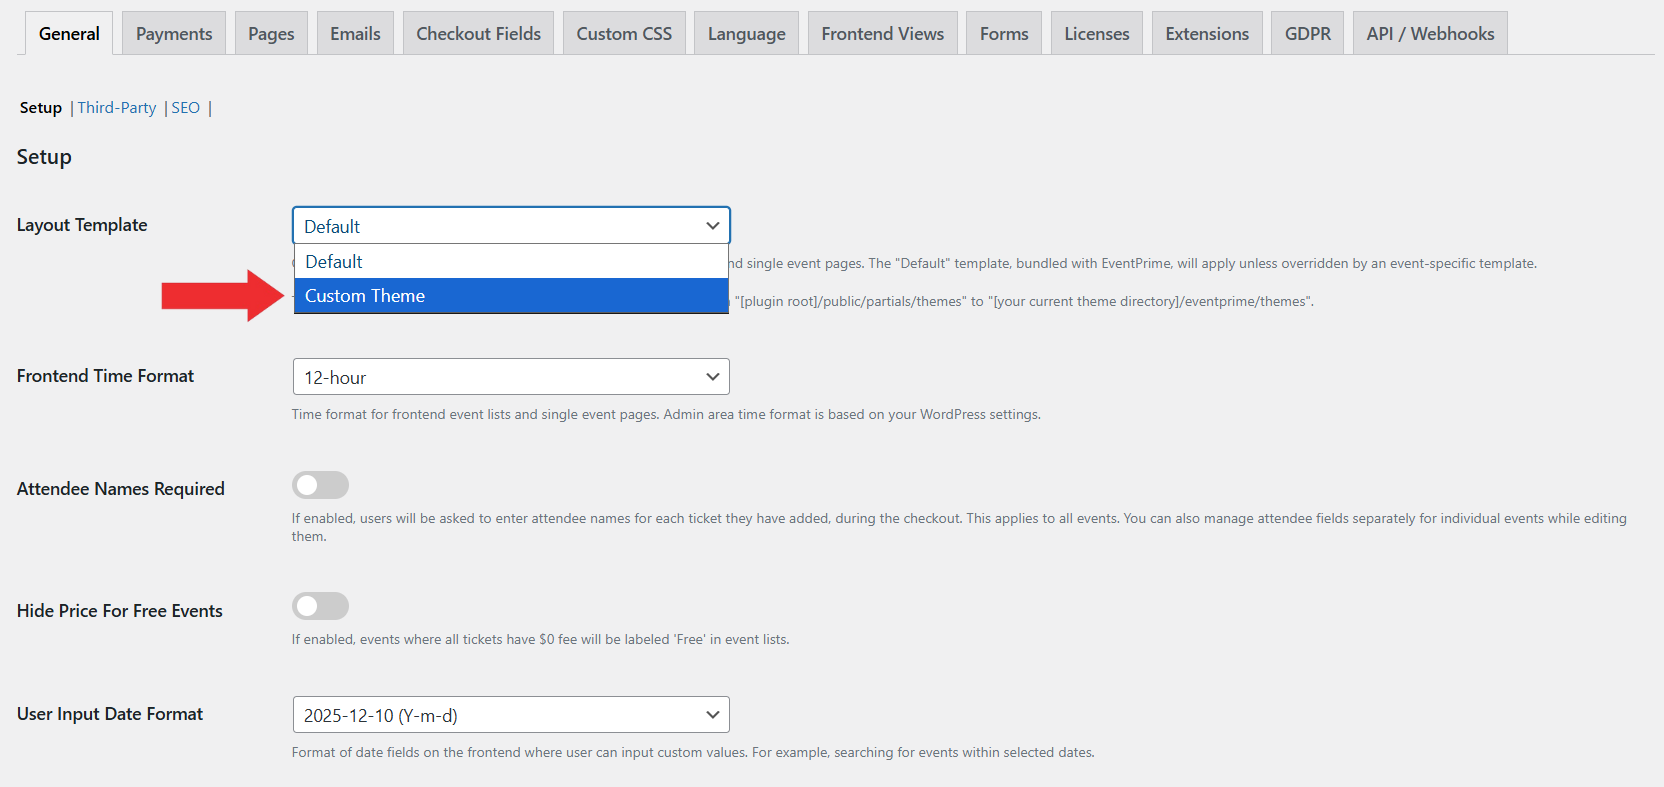
Task: Choose Custom Theme from the open list
Action: coord(510,296)
